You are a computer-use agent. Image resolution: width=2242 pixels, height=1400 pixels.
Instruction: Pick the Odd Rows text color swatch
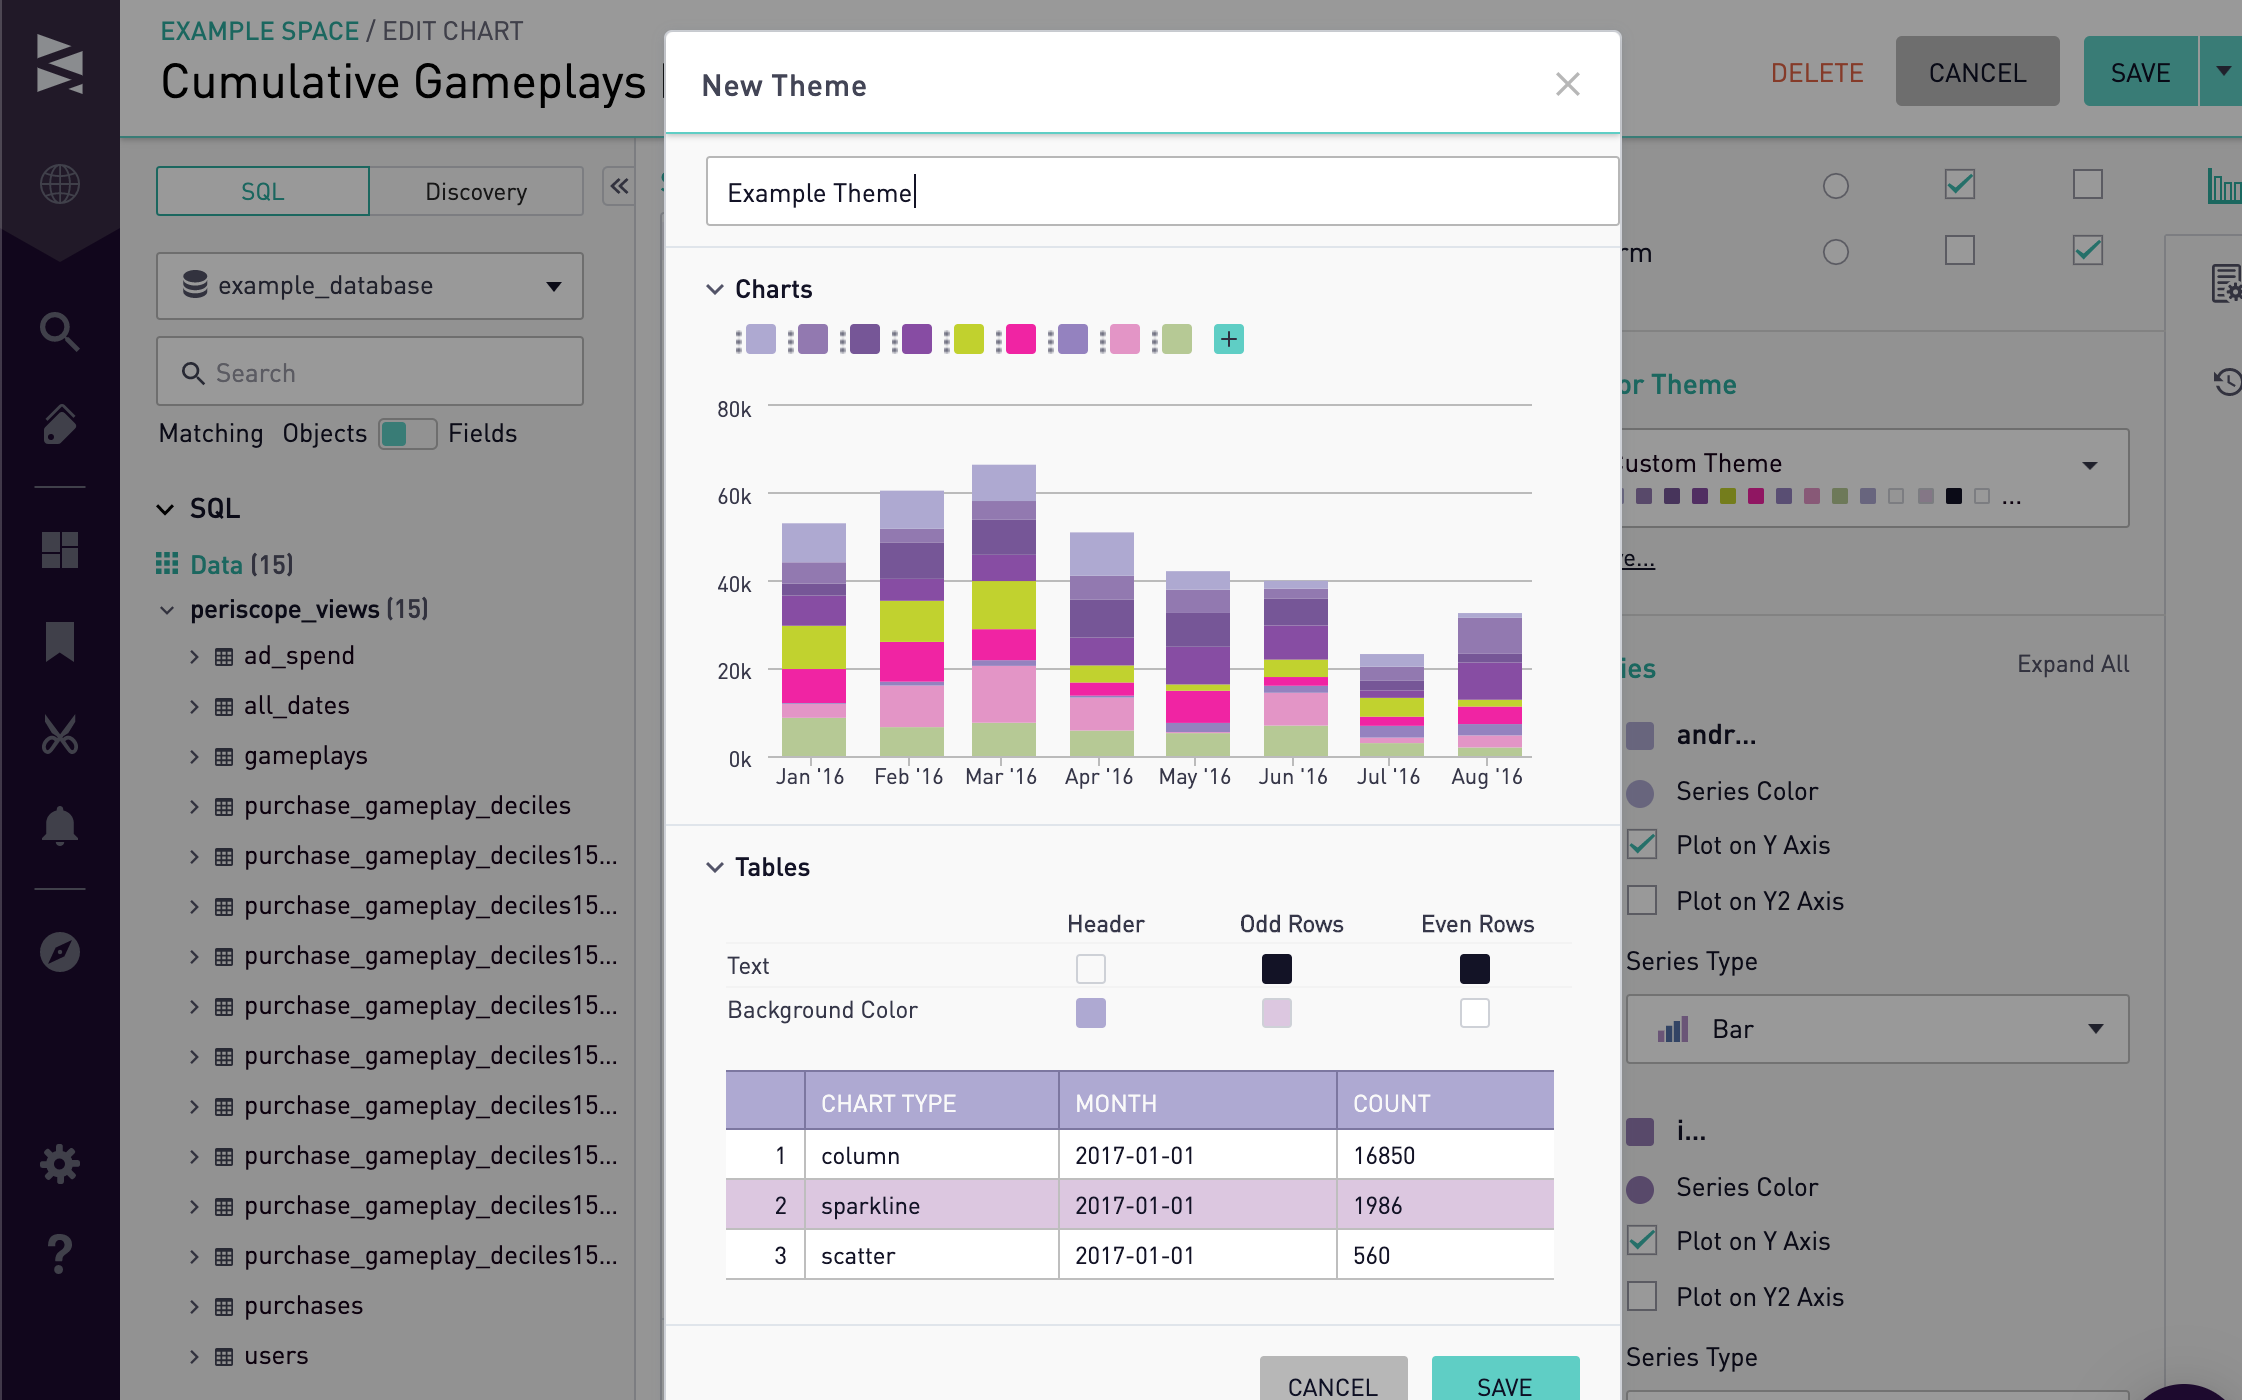pyautogui.click(x=1277, y=969)
